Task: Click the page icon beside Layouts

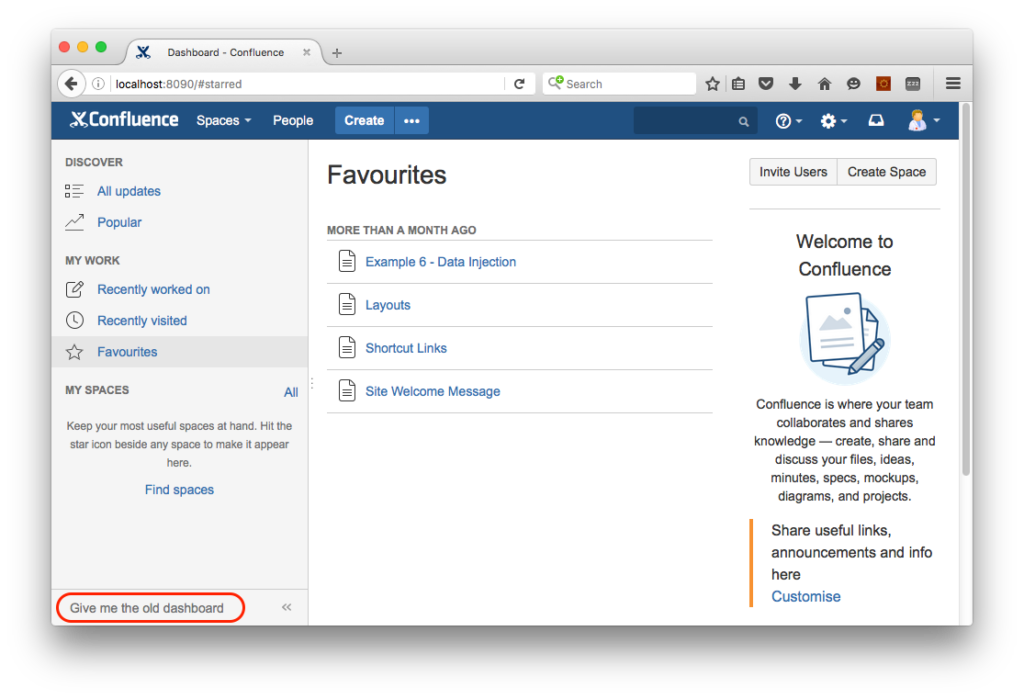Action: click(x=347, y=304)
